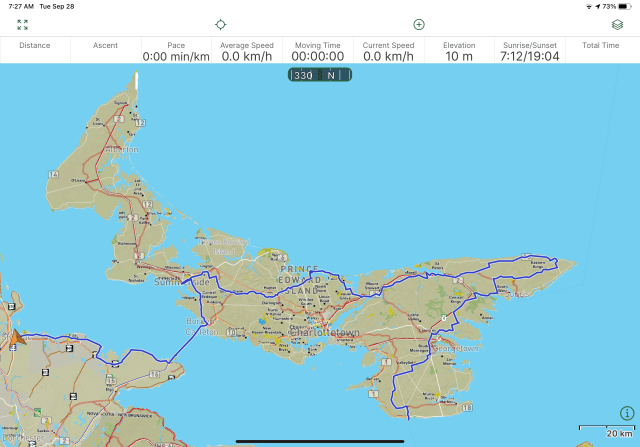Tap the orange current-position arrow marker

pyautogui.click(x=17, y=339)
